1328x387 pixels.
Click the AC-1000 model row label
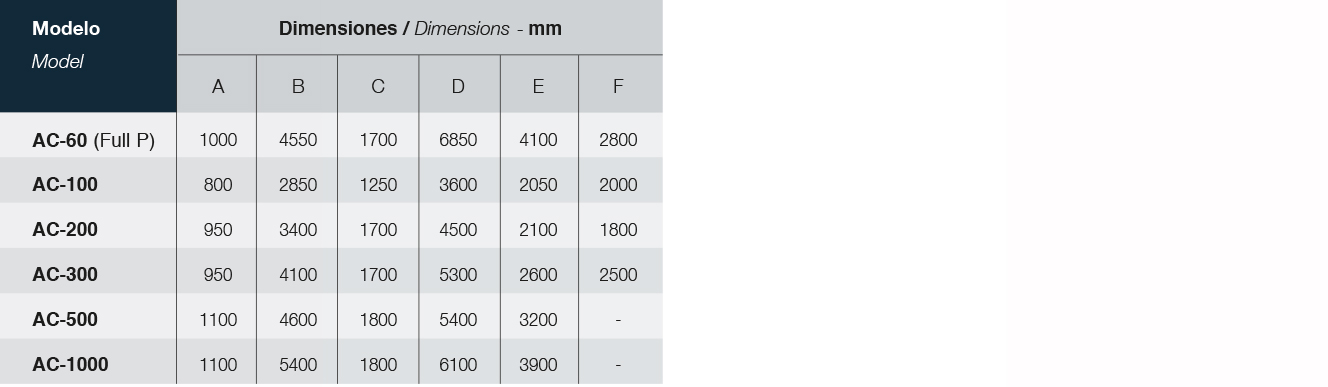pyautogui.click(x=70, y=365)
